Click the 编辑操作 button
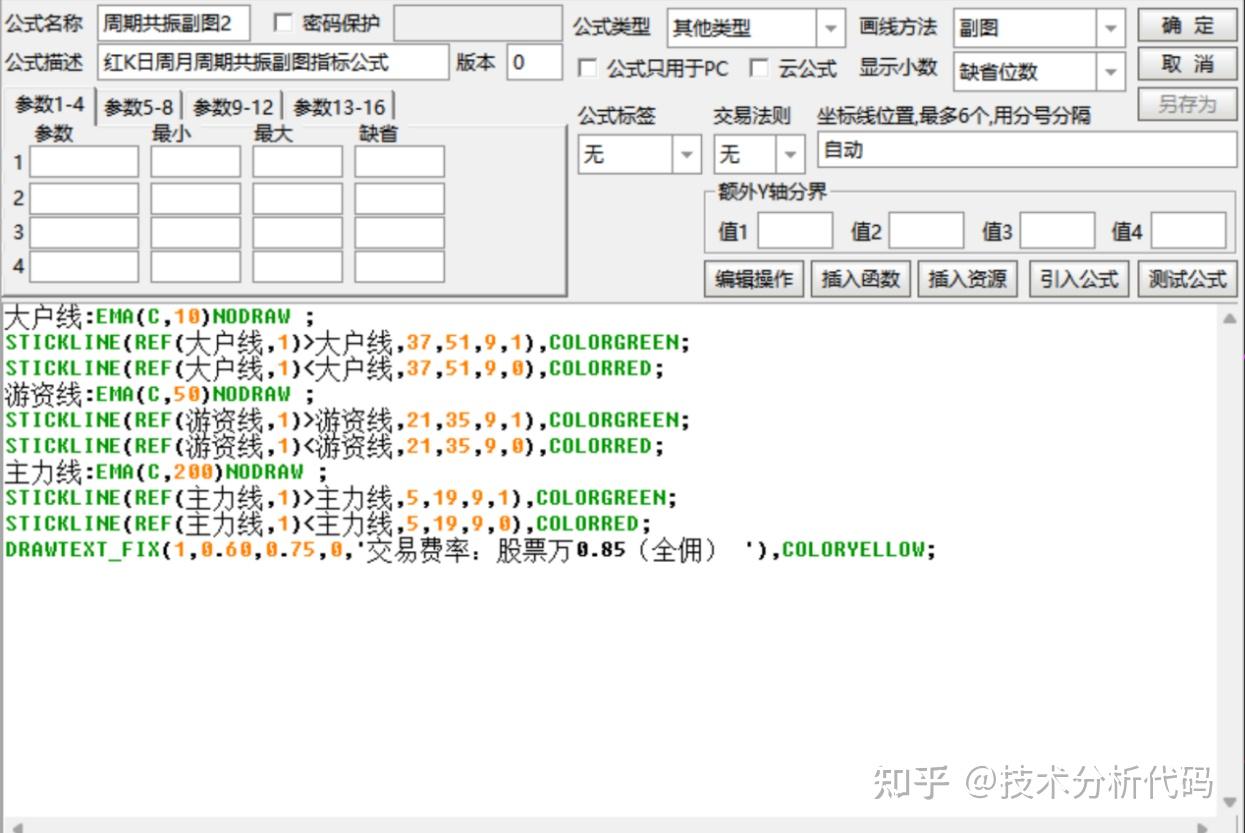This screenshot has height=833, width=1245. (754, 279)
